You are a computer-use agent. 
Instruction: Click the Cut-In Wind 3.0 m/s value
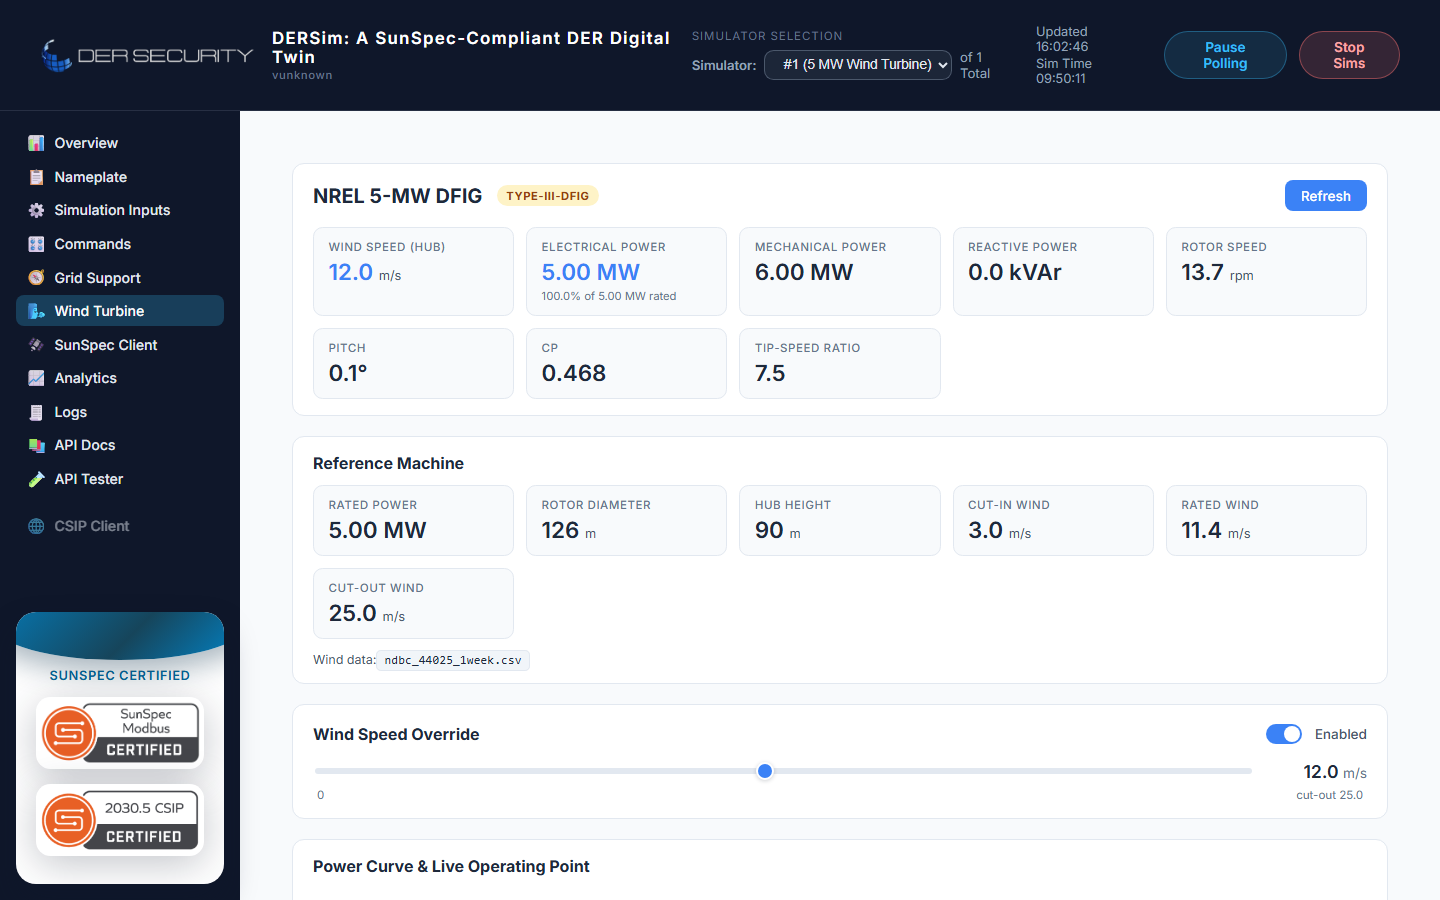point(999,530)
